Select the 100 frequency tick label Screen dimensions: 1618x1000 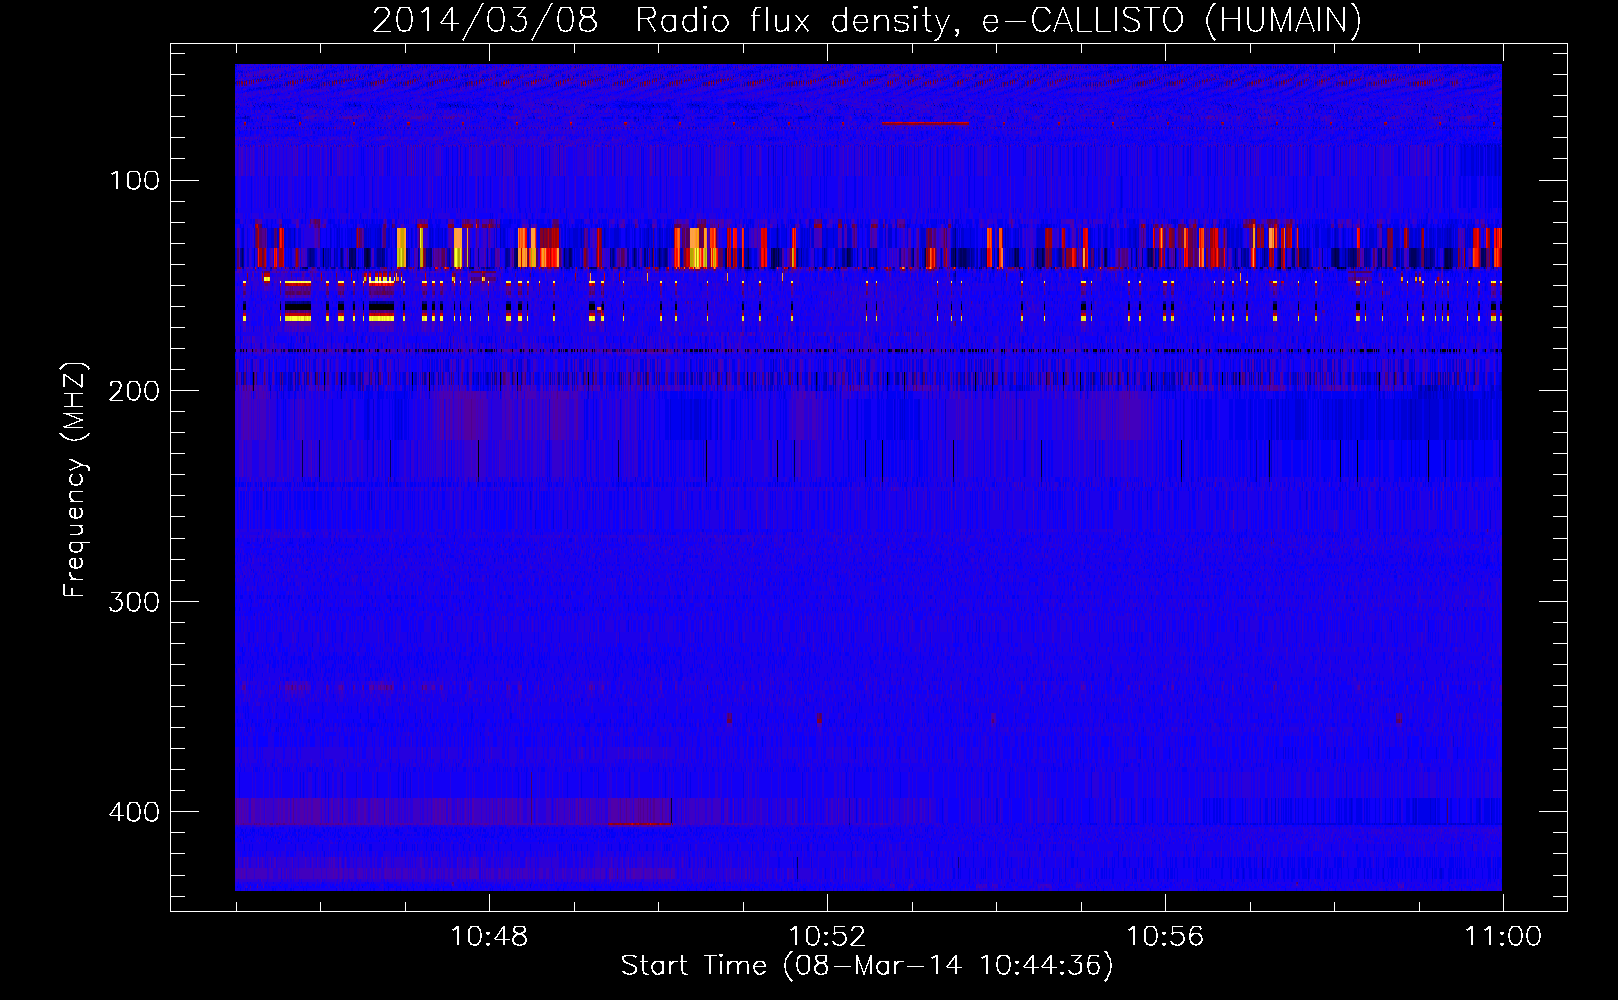[x=135, y=181]
